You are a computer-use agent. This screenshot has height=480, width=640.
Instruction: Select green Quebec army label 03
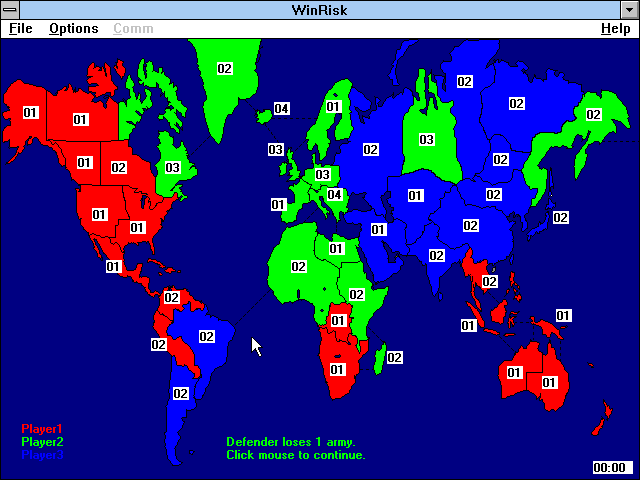tap(173, 167)
